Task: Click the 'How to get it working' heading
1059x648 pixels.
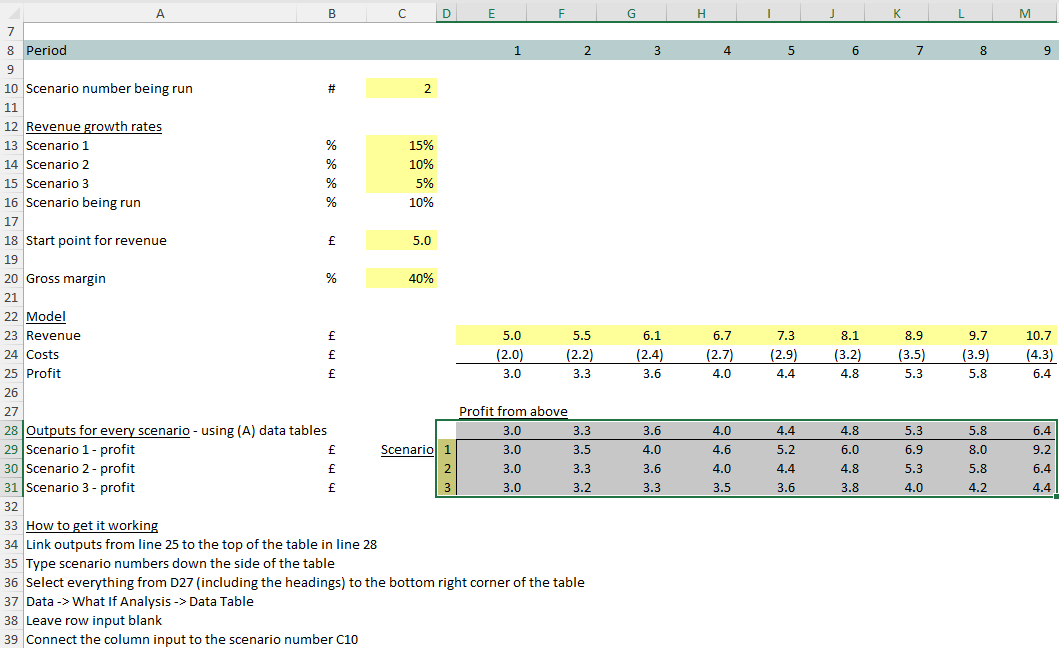Action: pos(92,526)
